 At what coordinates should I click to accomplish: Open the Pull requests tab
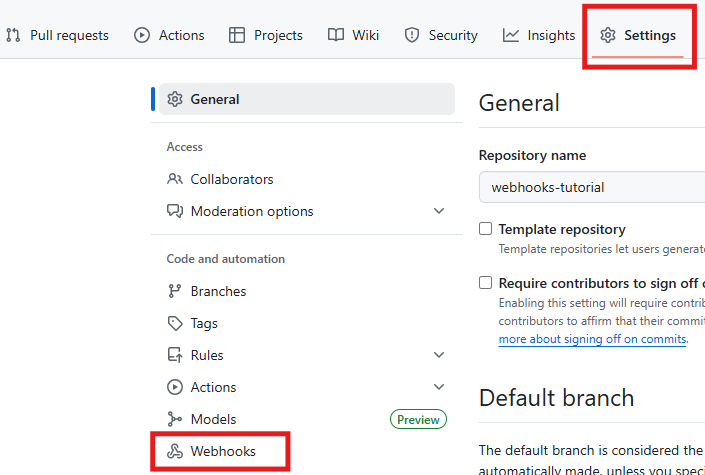pos(58,35)
